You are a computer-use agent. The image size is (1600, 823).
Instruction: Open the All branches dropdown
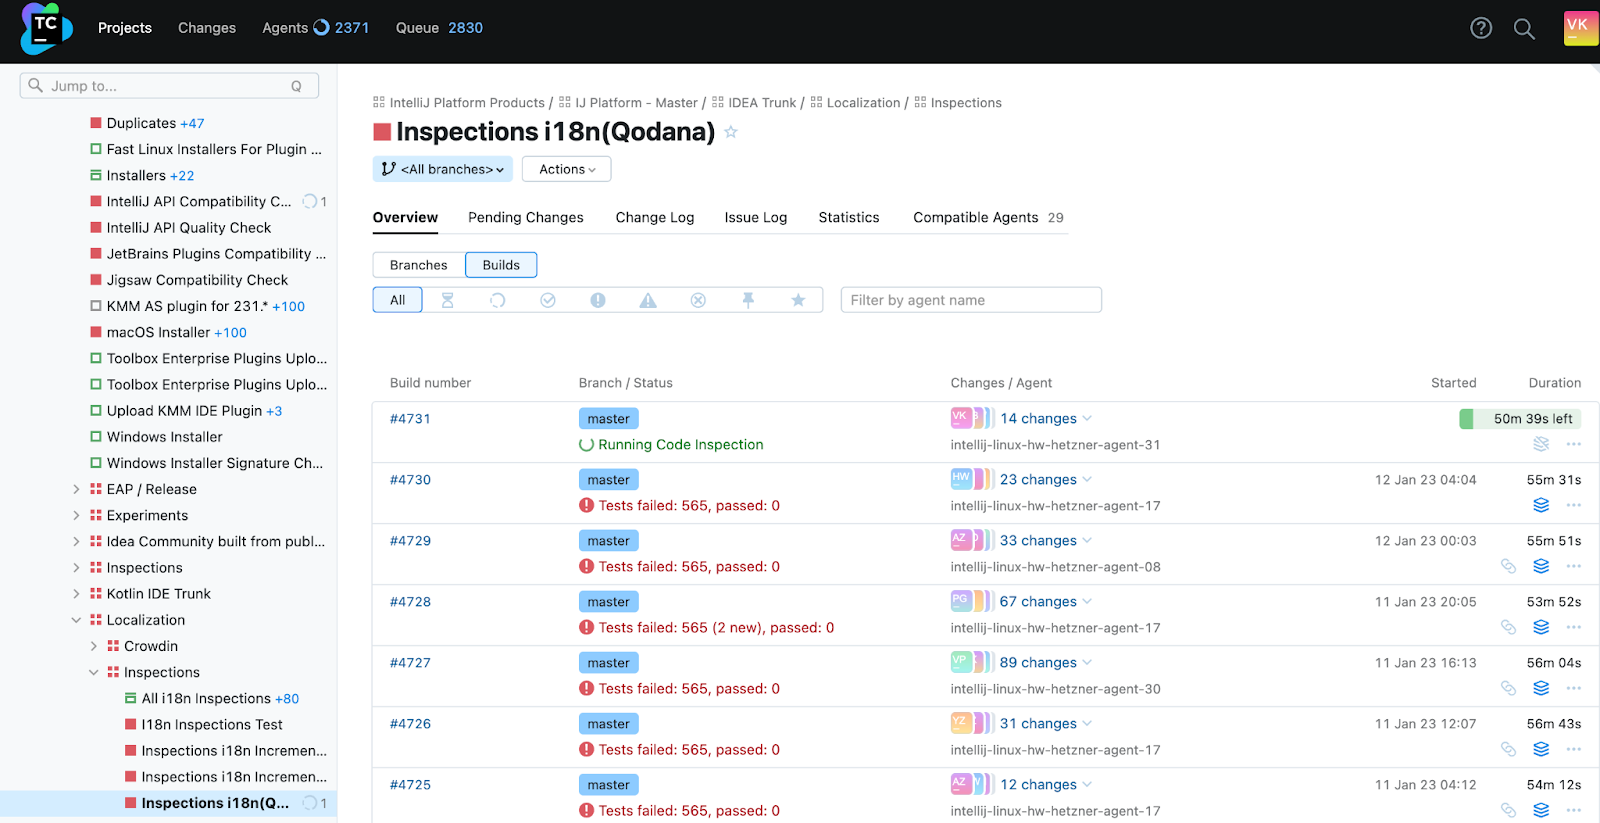click(x=442, y=169)
